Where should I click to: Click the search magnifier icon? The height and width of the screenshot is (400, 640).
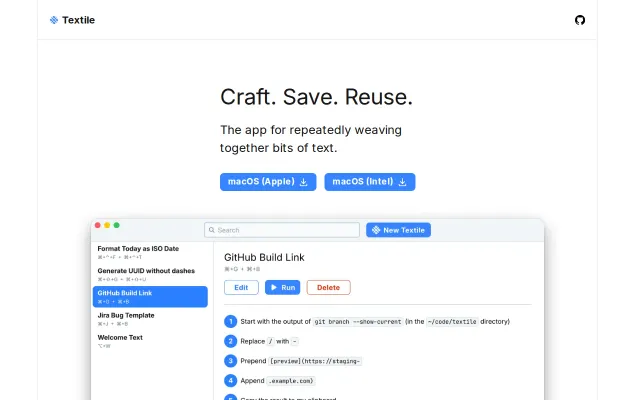tap(211, 230)
